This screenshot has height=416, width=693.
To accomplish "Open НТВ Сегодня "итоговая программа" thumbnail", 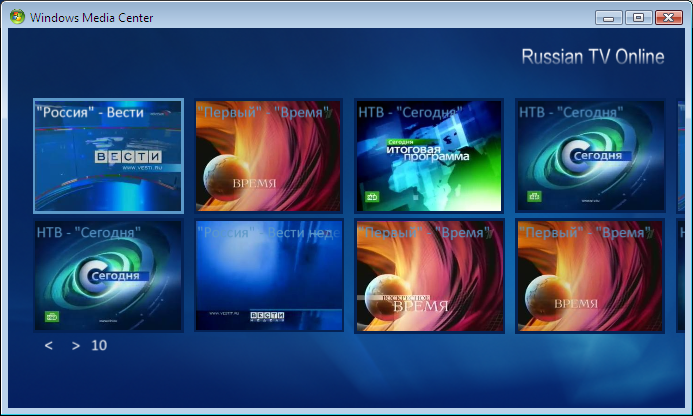I will click(429, 156).
